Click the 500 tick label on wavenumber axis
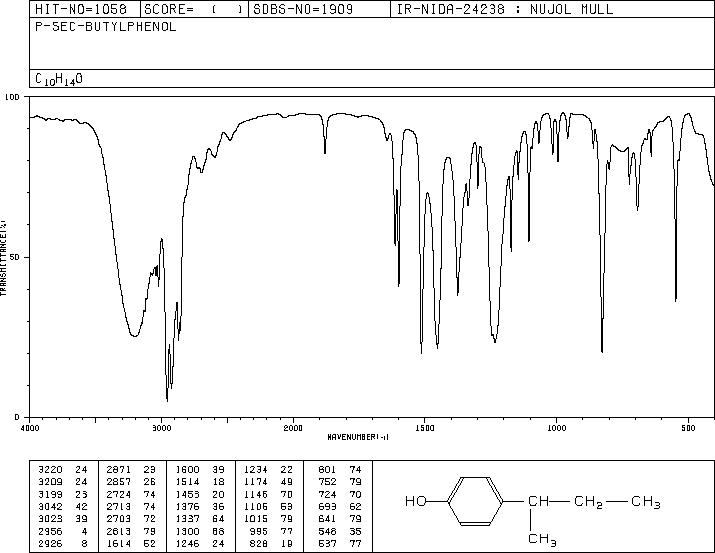 [x=688, y=428]
